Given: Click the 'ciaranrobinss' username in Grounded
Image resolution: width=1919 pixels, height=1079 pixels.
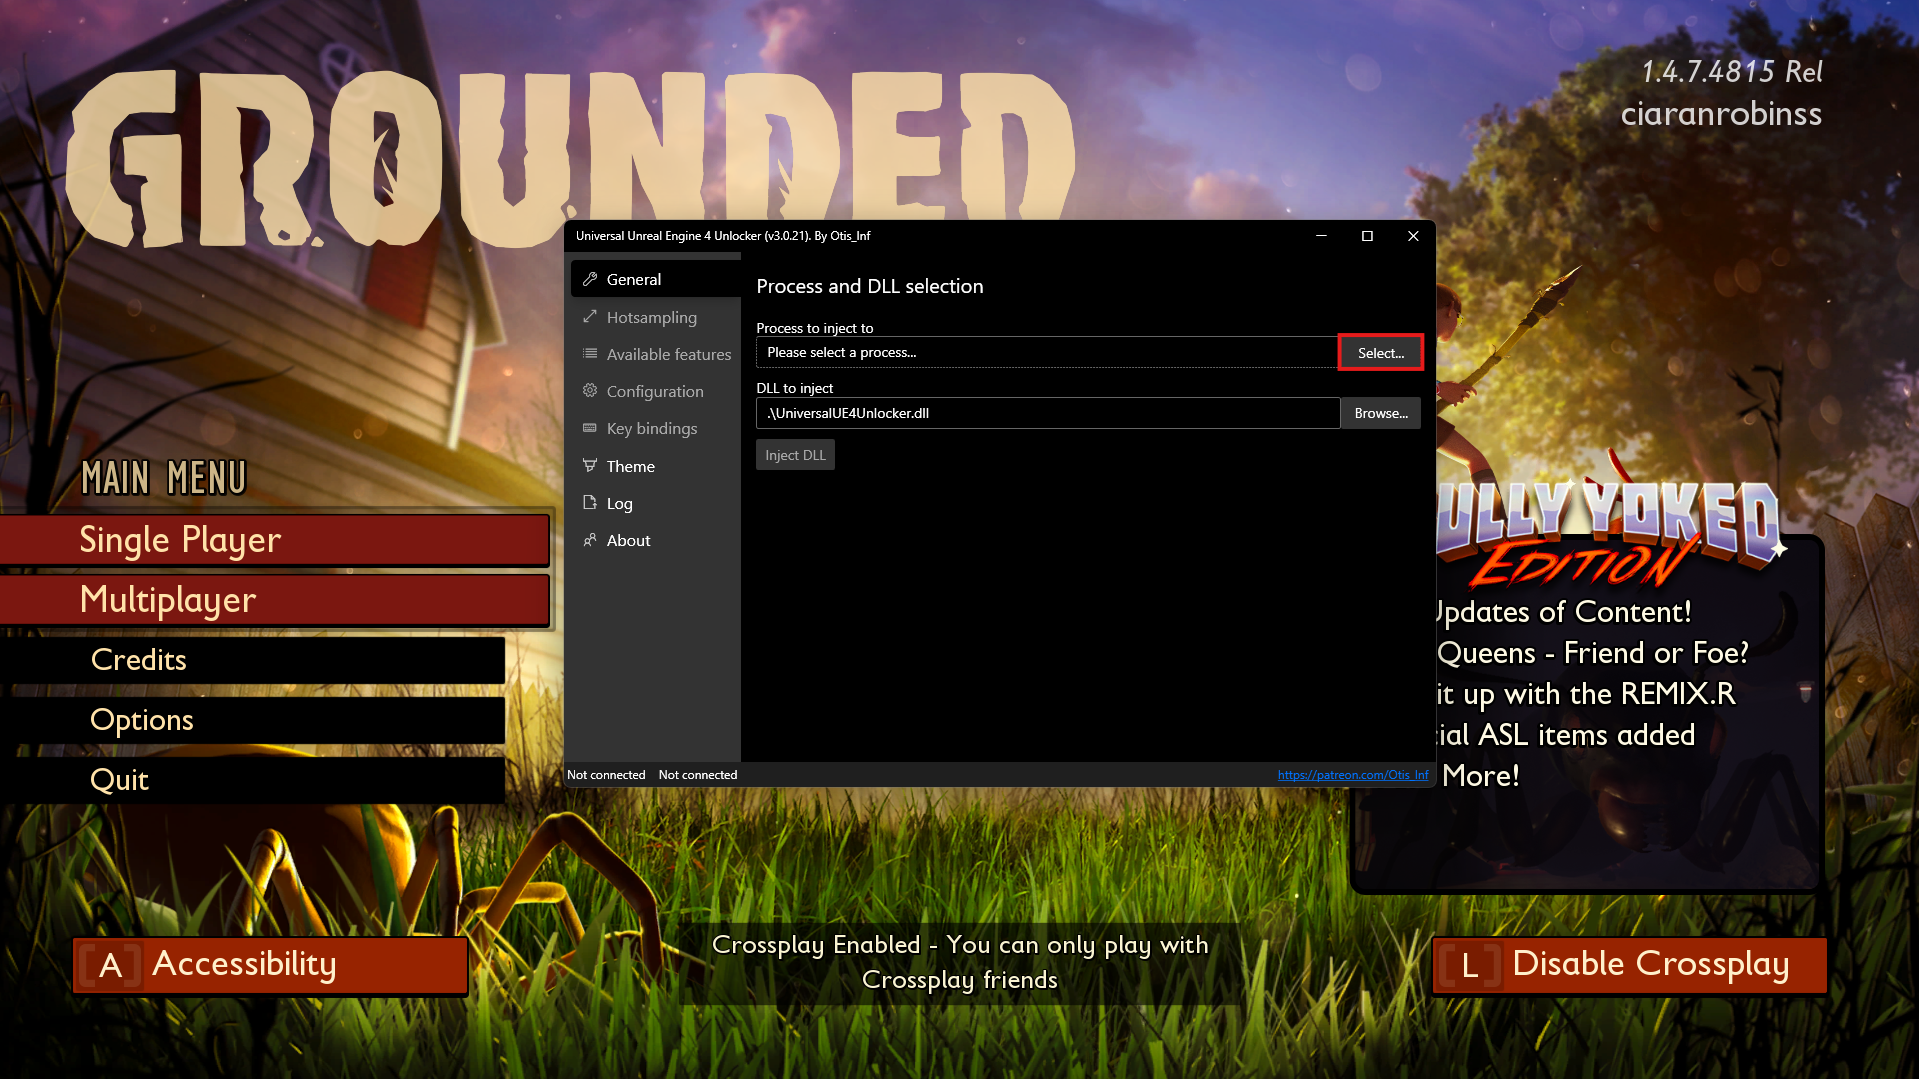Looking at the screenshot, I should [x=1721, y=114].
